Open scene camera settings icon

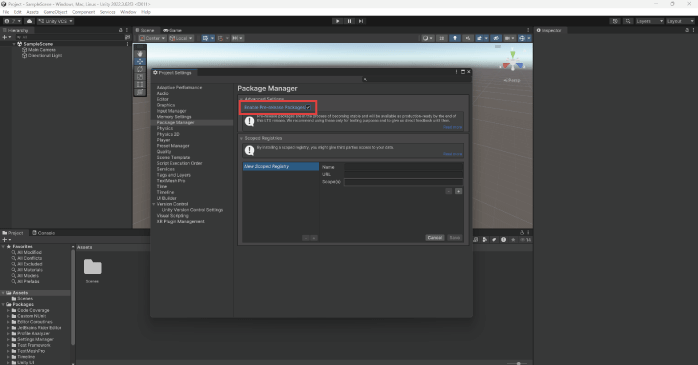509,38
